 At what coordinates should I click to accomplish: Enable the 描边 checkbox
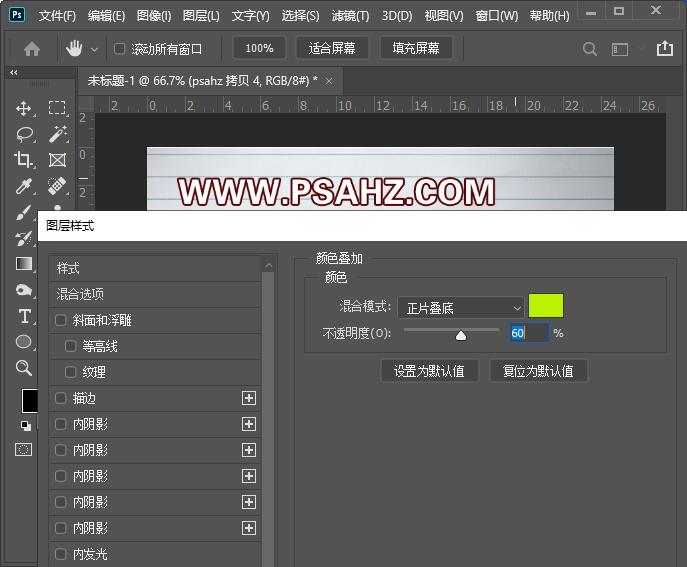[x=60, y=398]
